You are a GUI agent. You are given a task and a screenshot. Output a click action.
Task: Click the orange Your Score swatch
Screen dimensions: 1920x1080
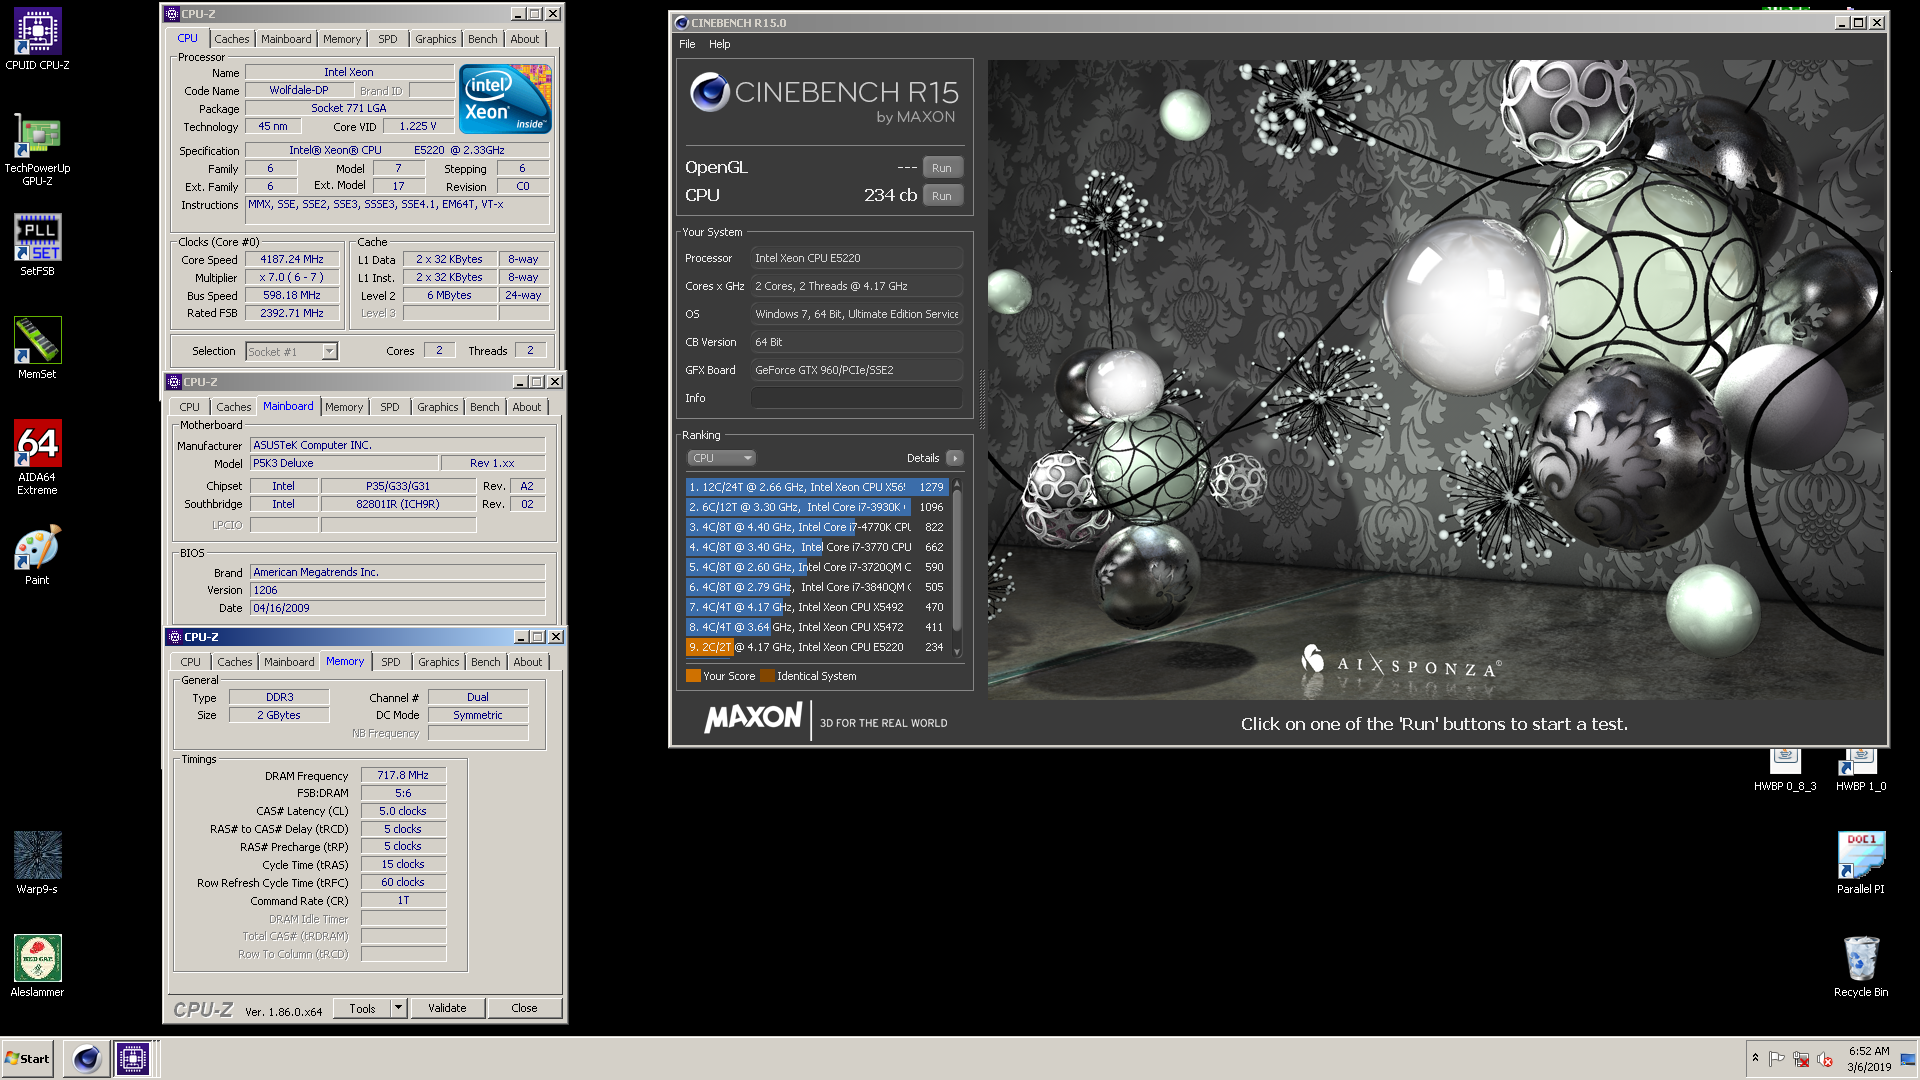(693, 676)
